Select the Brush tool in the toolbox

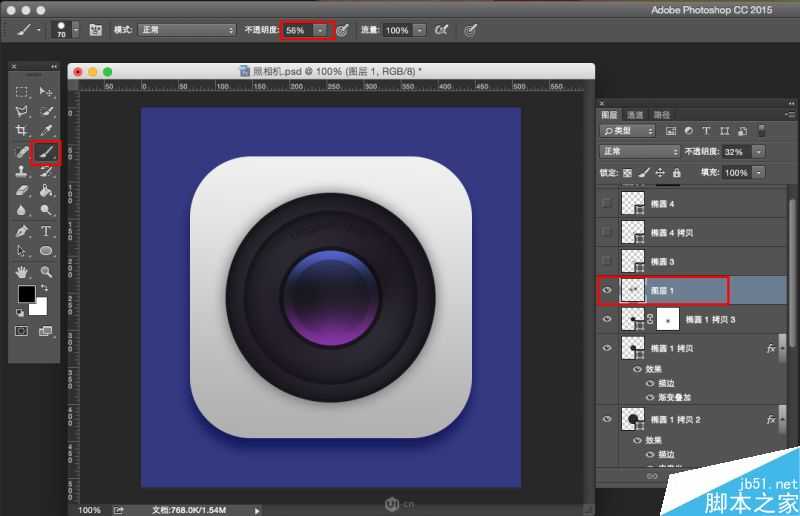[x=45, y=152]
